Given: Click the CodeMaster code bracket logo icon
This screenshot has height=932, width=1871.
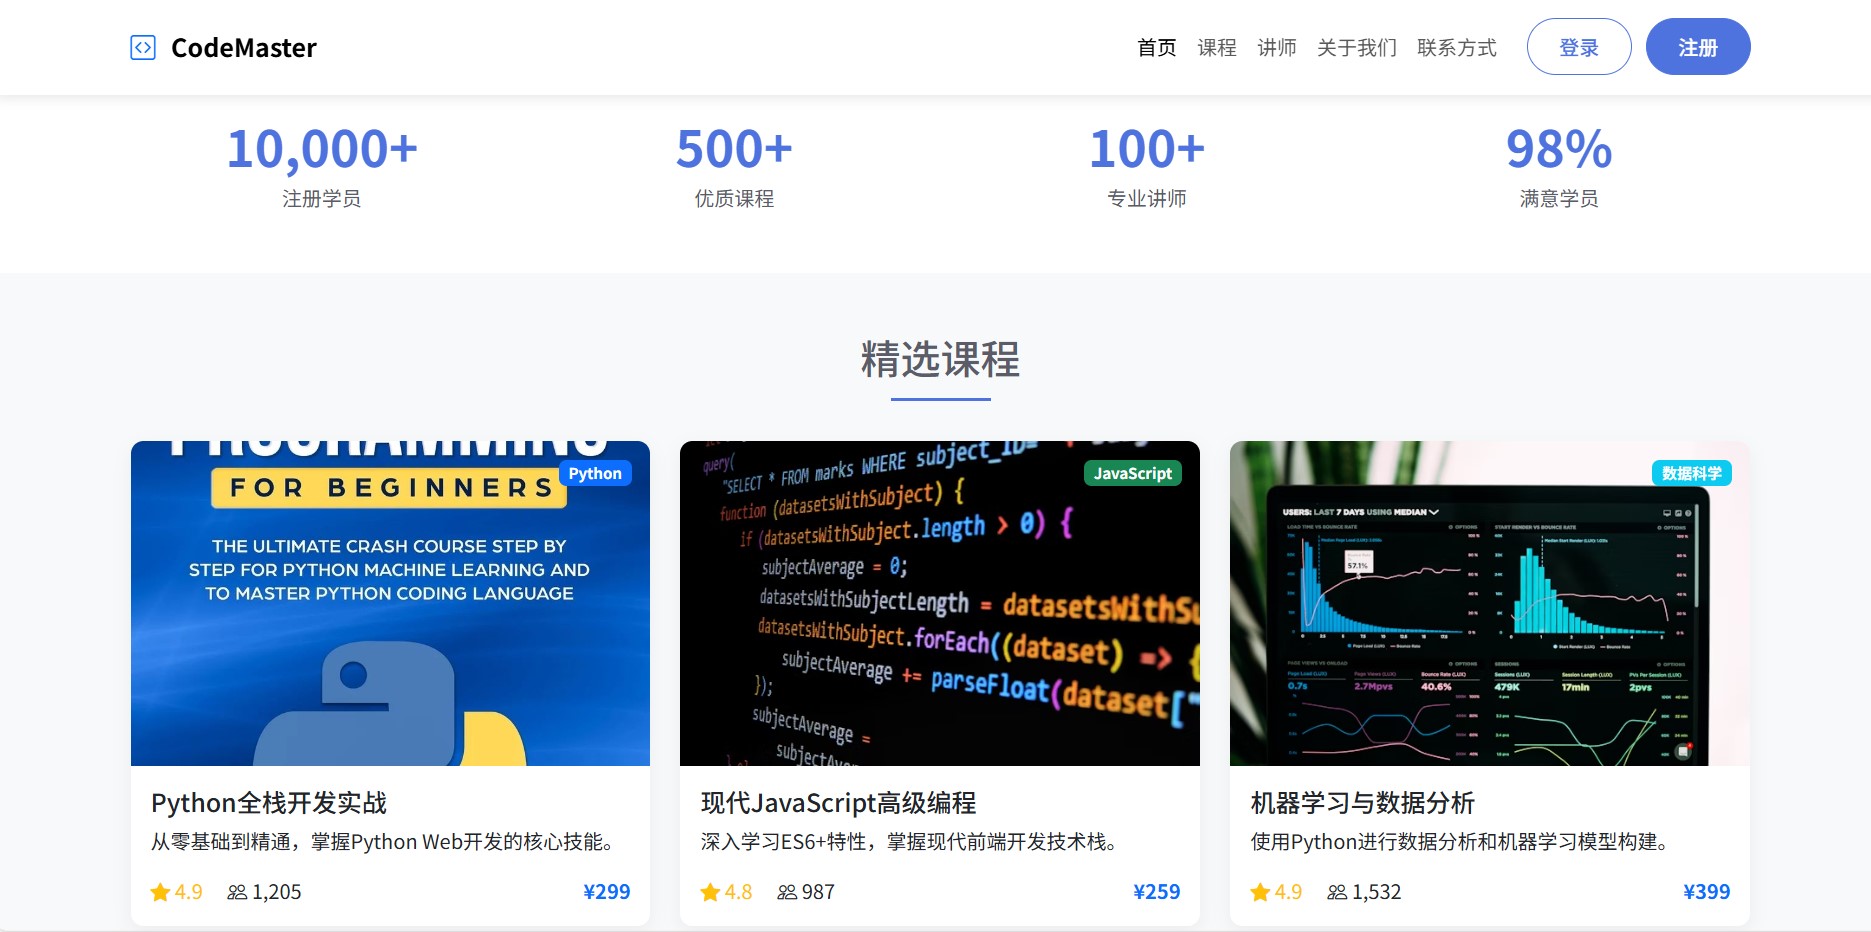Looking at the screenshot, I should (143, 48).
